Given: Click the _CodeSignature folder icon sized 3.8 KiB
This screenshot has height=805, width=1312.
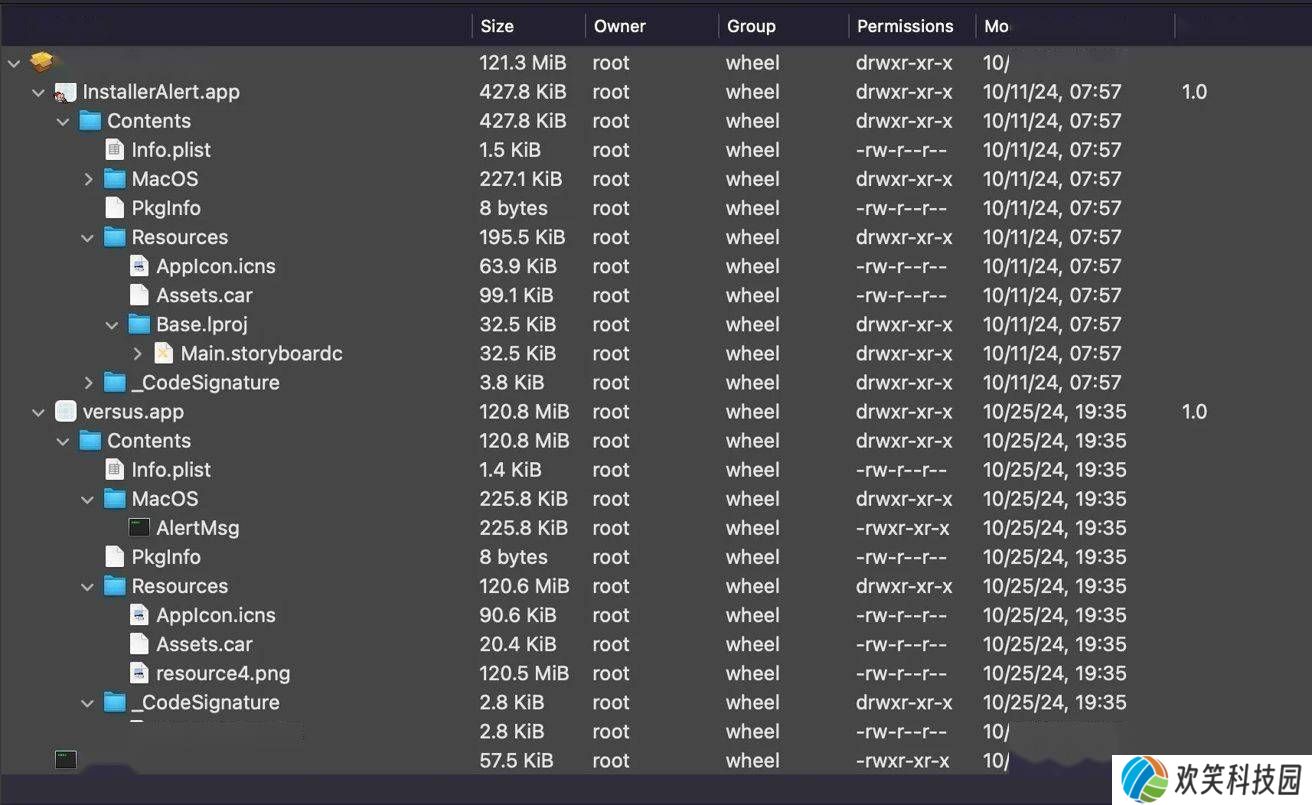Looking at the screenshot, I should tap(115, 382).
